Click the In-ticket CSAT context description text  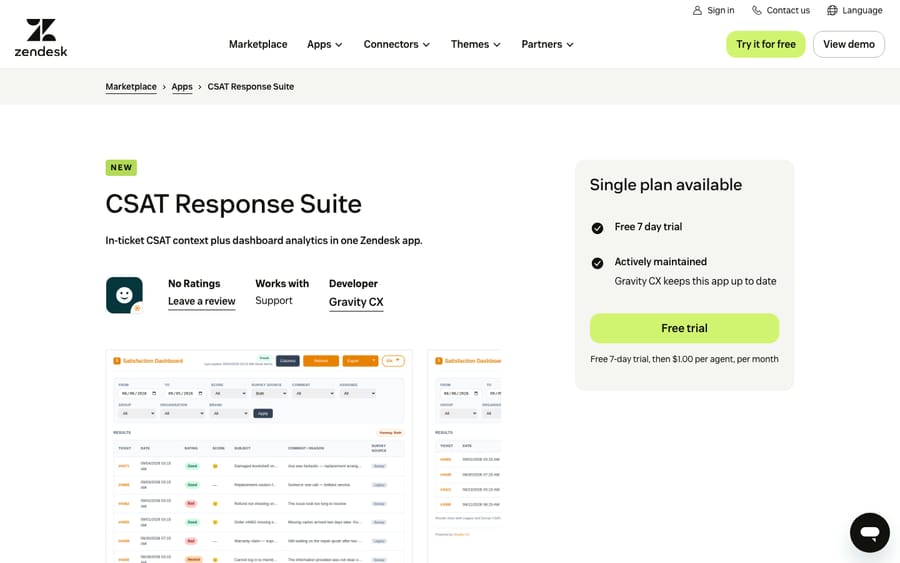[x=264, y=240]
